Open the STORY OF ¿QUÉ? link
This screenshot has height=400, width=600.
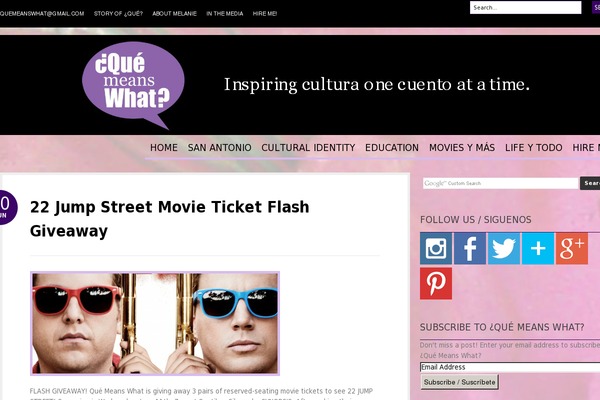click(118, 13)
